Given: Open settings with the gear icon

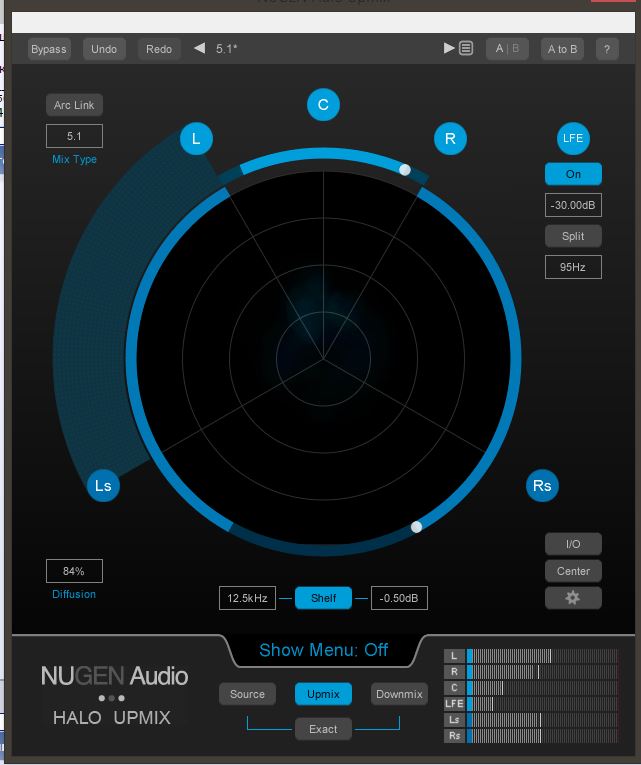Looking at the screenshot, I should click(573, 598).
